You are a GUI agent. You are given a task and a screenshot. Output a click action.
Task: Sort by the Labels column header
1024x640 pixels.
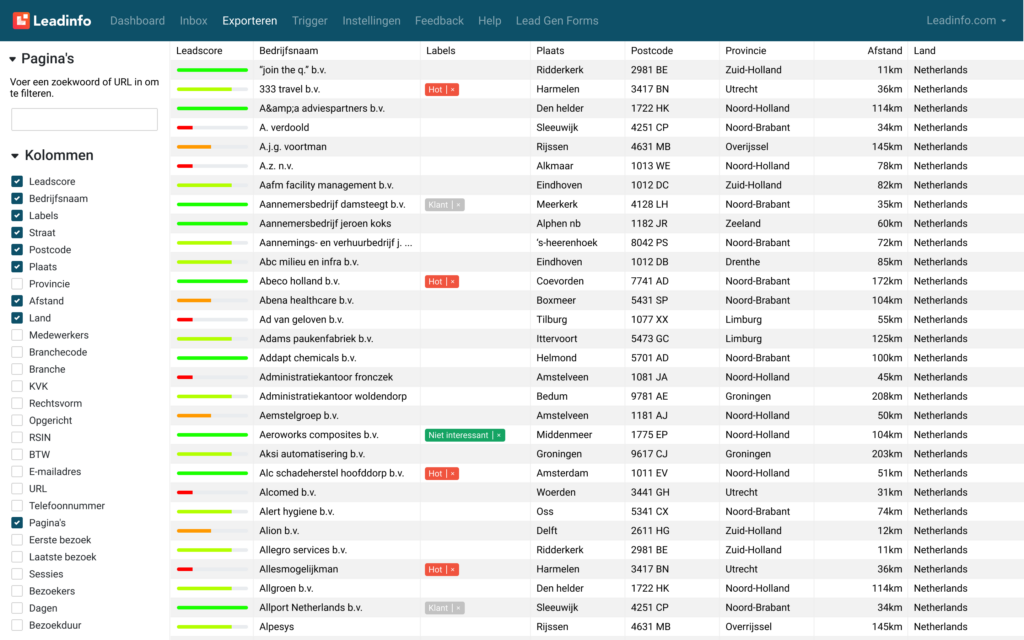point(441,51)
